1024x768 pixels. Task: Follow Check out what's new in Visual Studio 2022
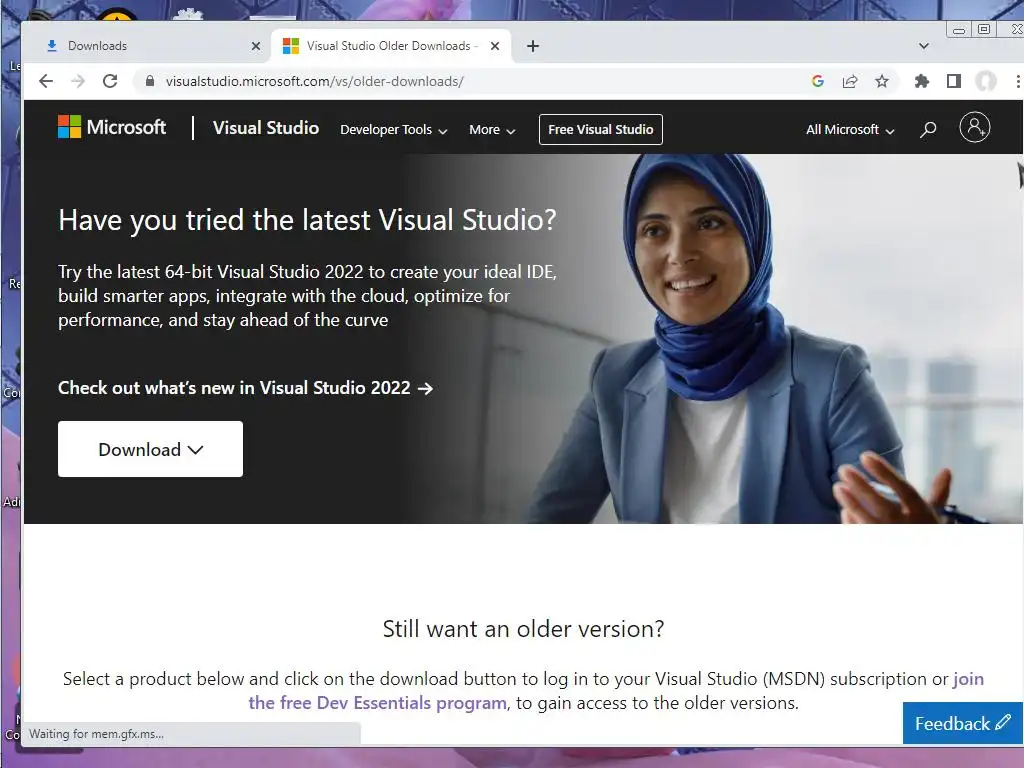[246, 388]
